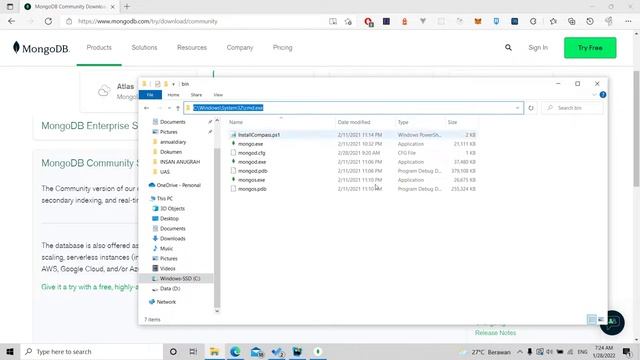Select the mongod.exe application
This screenshot has height=360, width=640.
[x=252, y=162]
